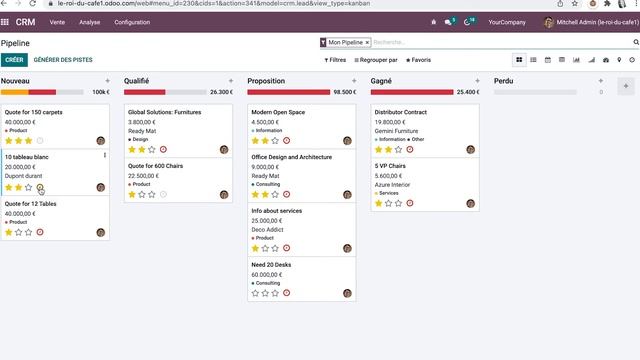The width and height of the screenshot is (640, 360).
Task: Open the home/debug icon in top bar
Action: [x=433, y=22]
